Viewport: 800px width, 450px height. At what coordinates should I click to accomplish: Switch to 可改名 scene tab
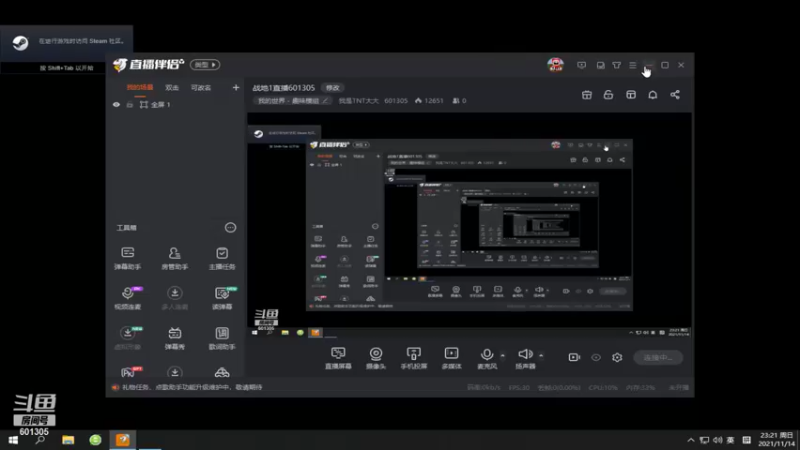(x=201, y=88)
